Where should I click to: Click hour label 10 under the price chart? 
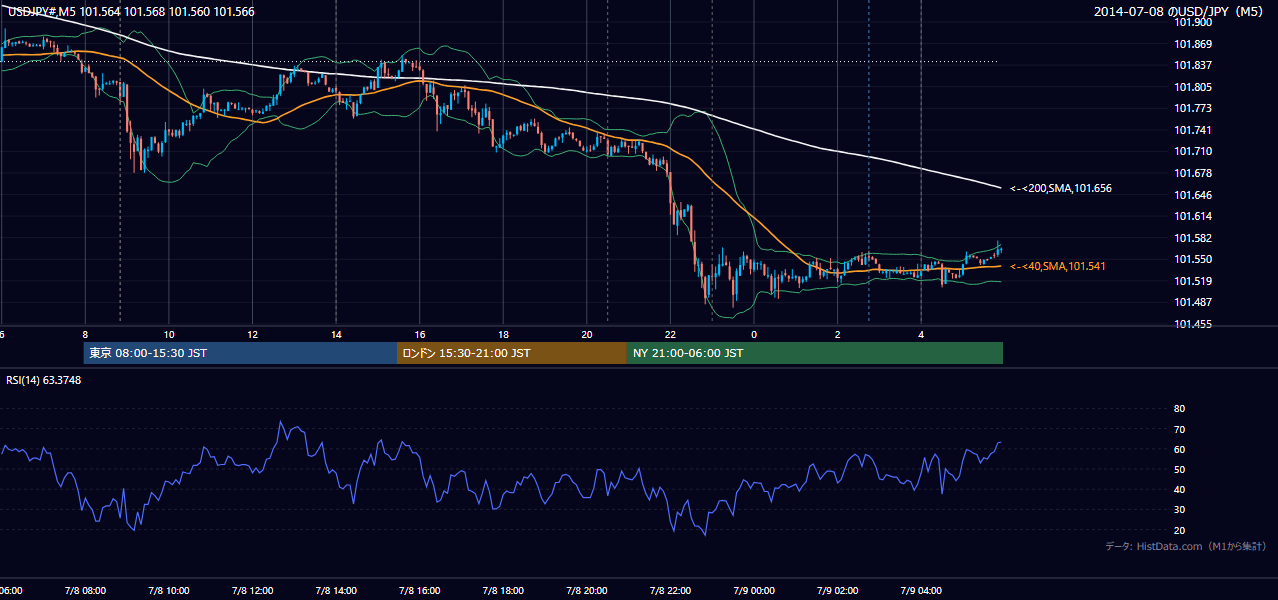click(x=169, y=334)
